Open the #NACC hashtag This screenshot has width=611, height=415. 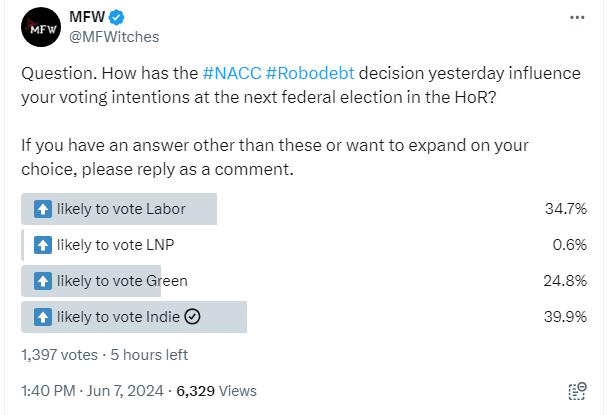click(x=231, y=75)
